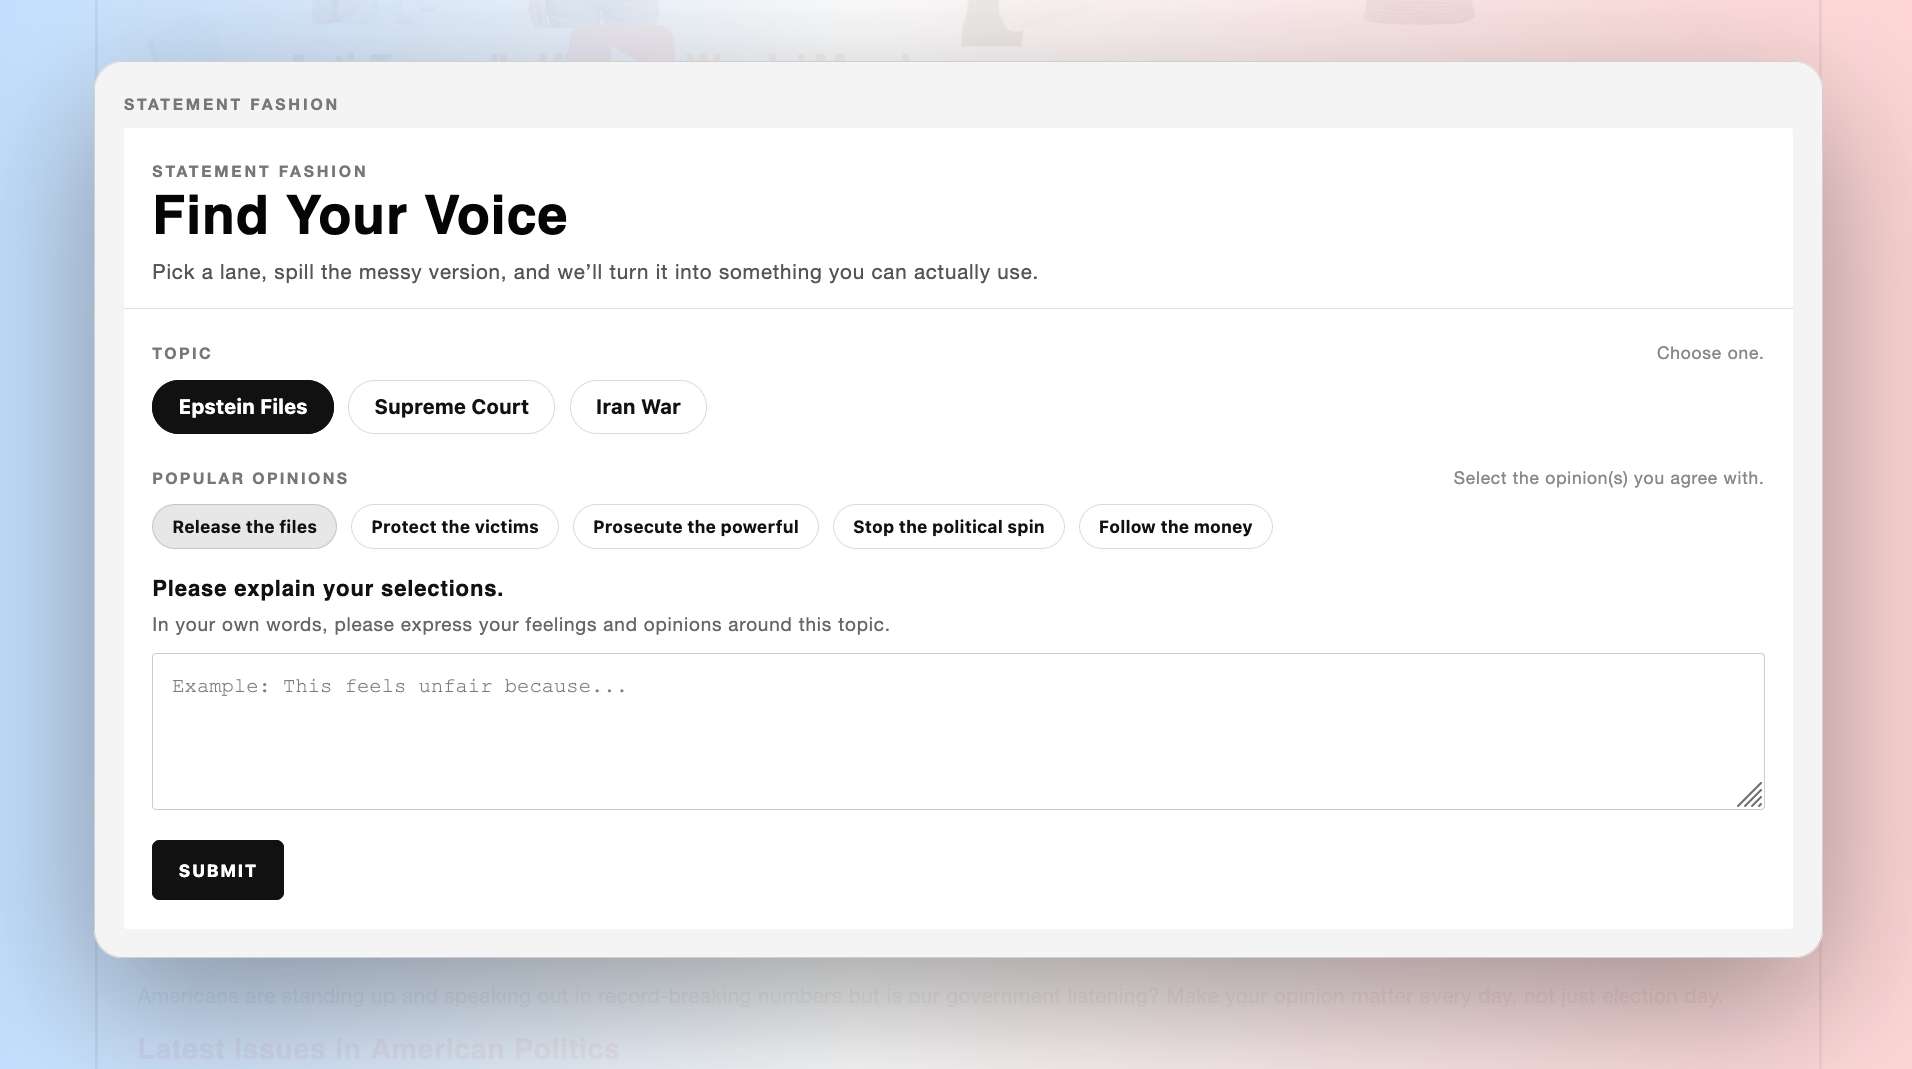This screenshot has height=1069, width=1912.
Task: Submit the Find Your Voice form
Action: (x=218, y=870)
